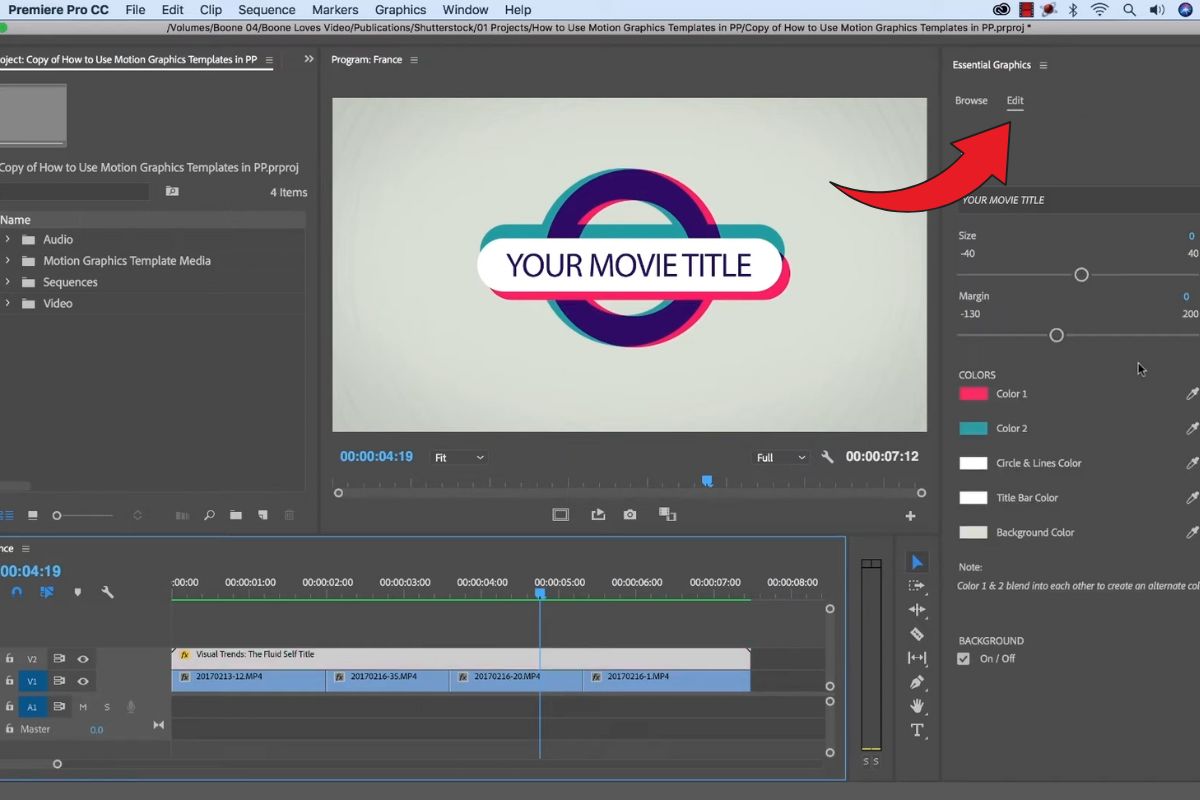Open the Sequence menu
This screenshot has height=800, width=1200.
pos(267,10)
